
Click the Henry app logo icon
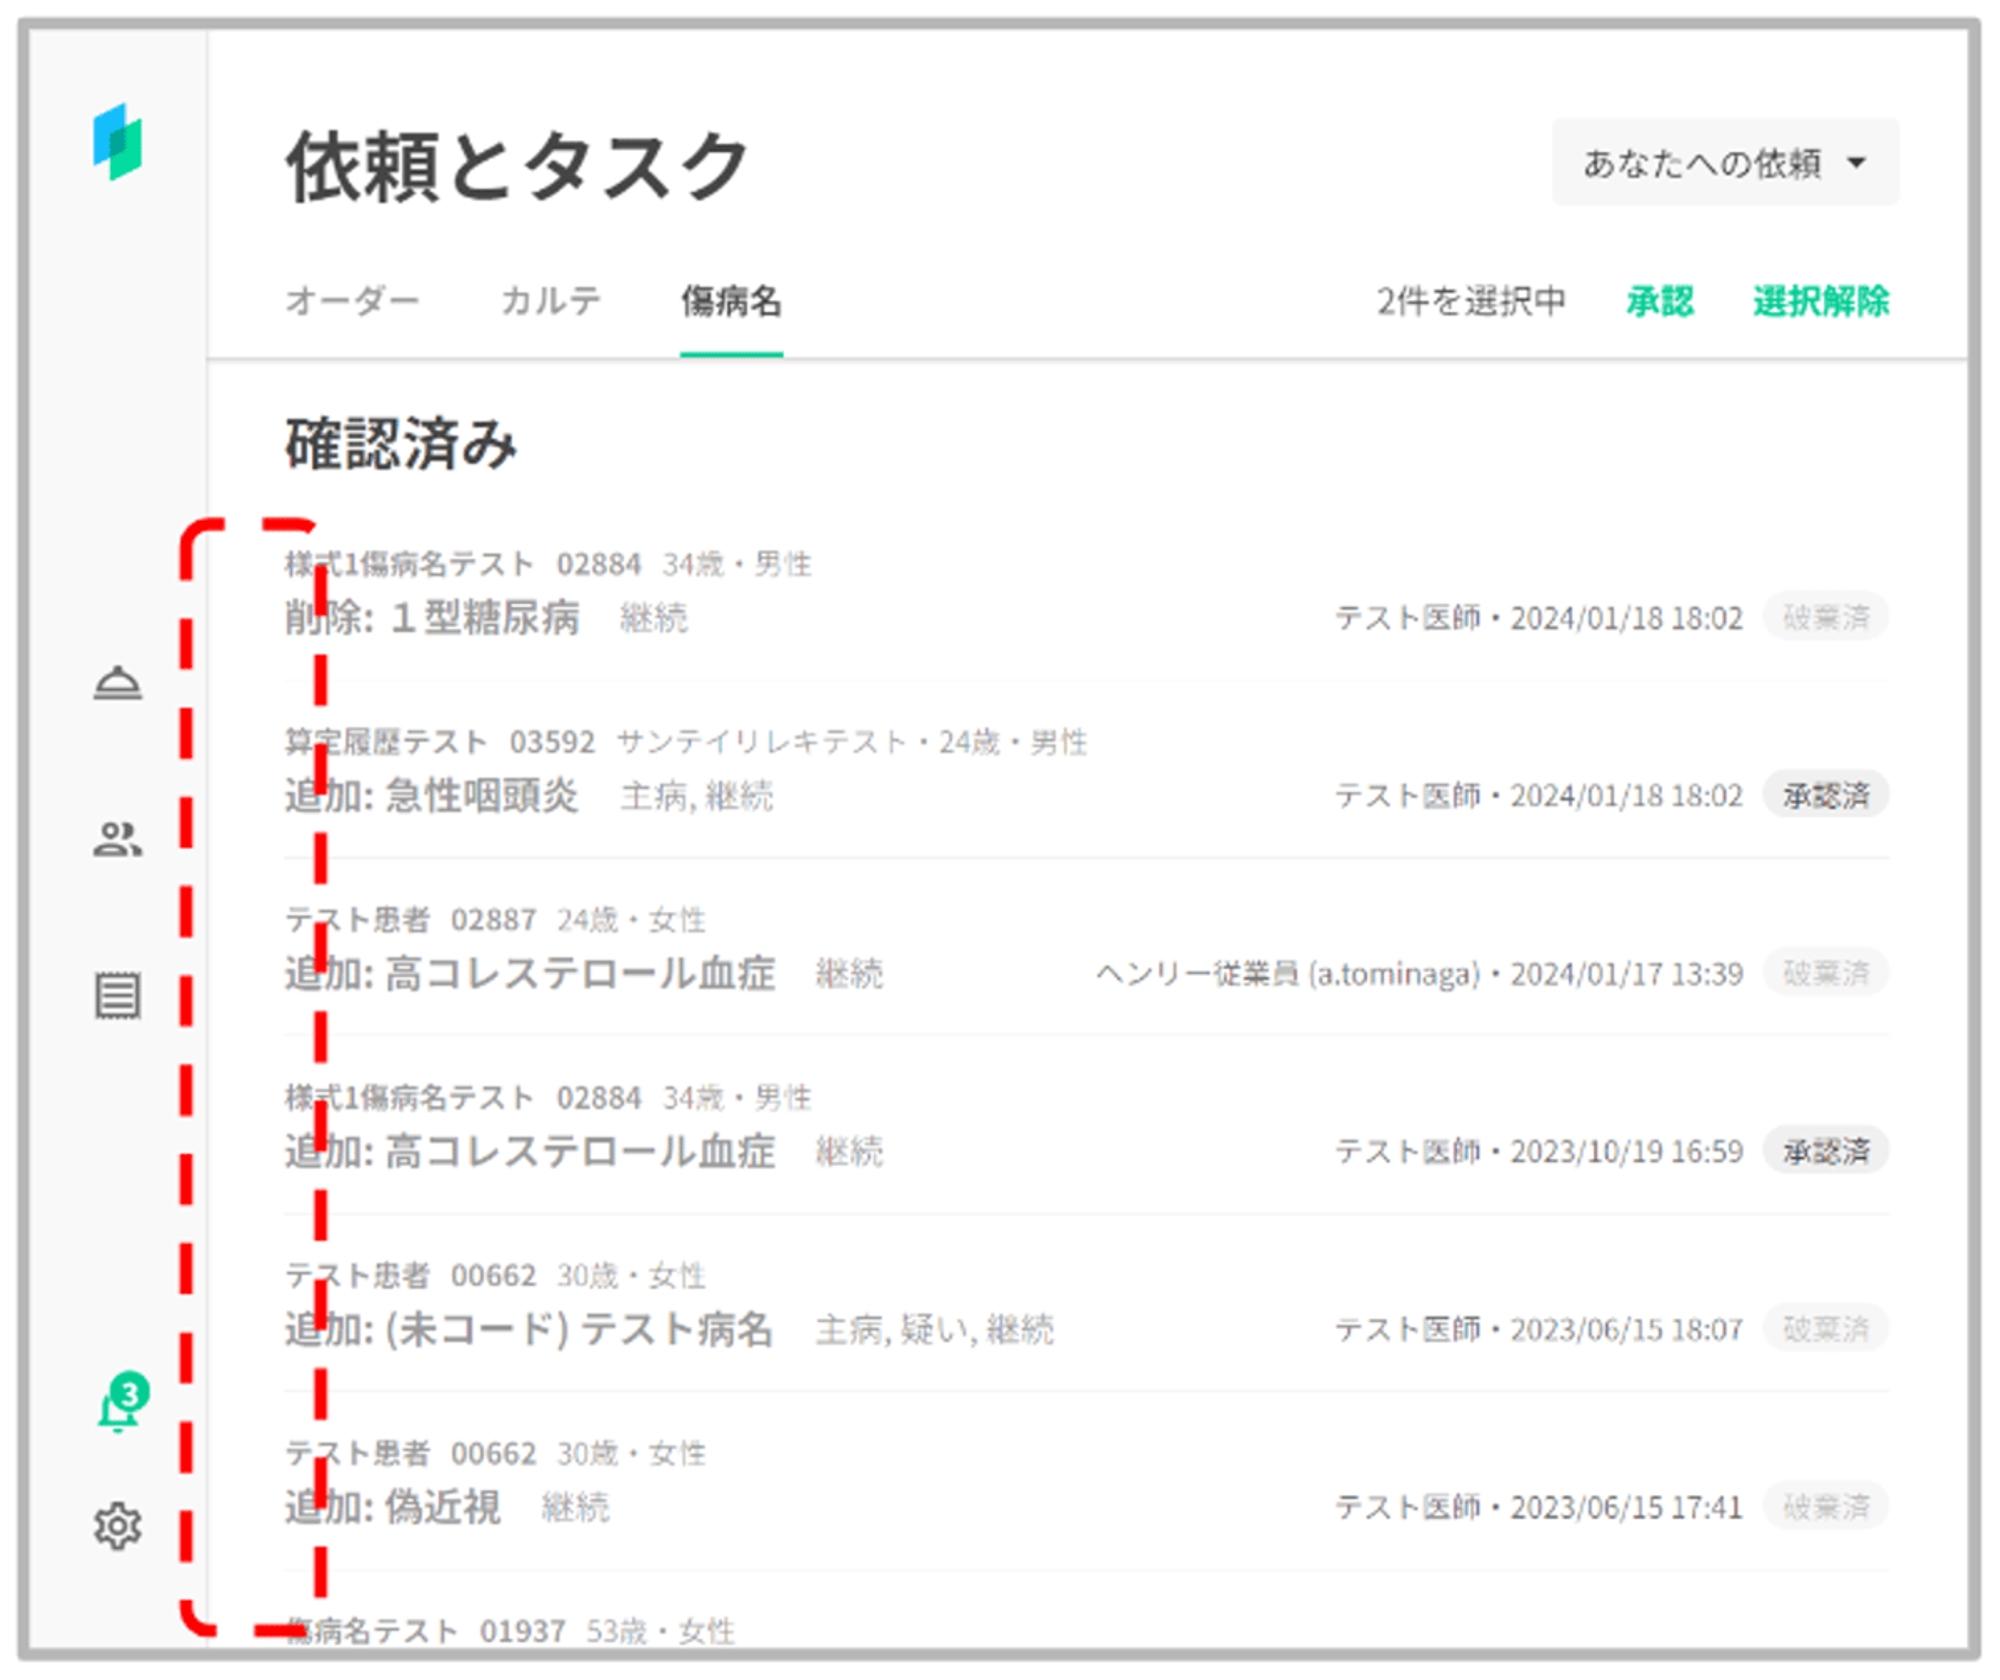(x=118, y=143)
